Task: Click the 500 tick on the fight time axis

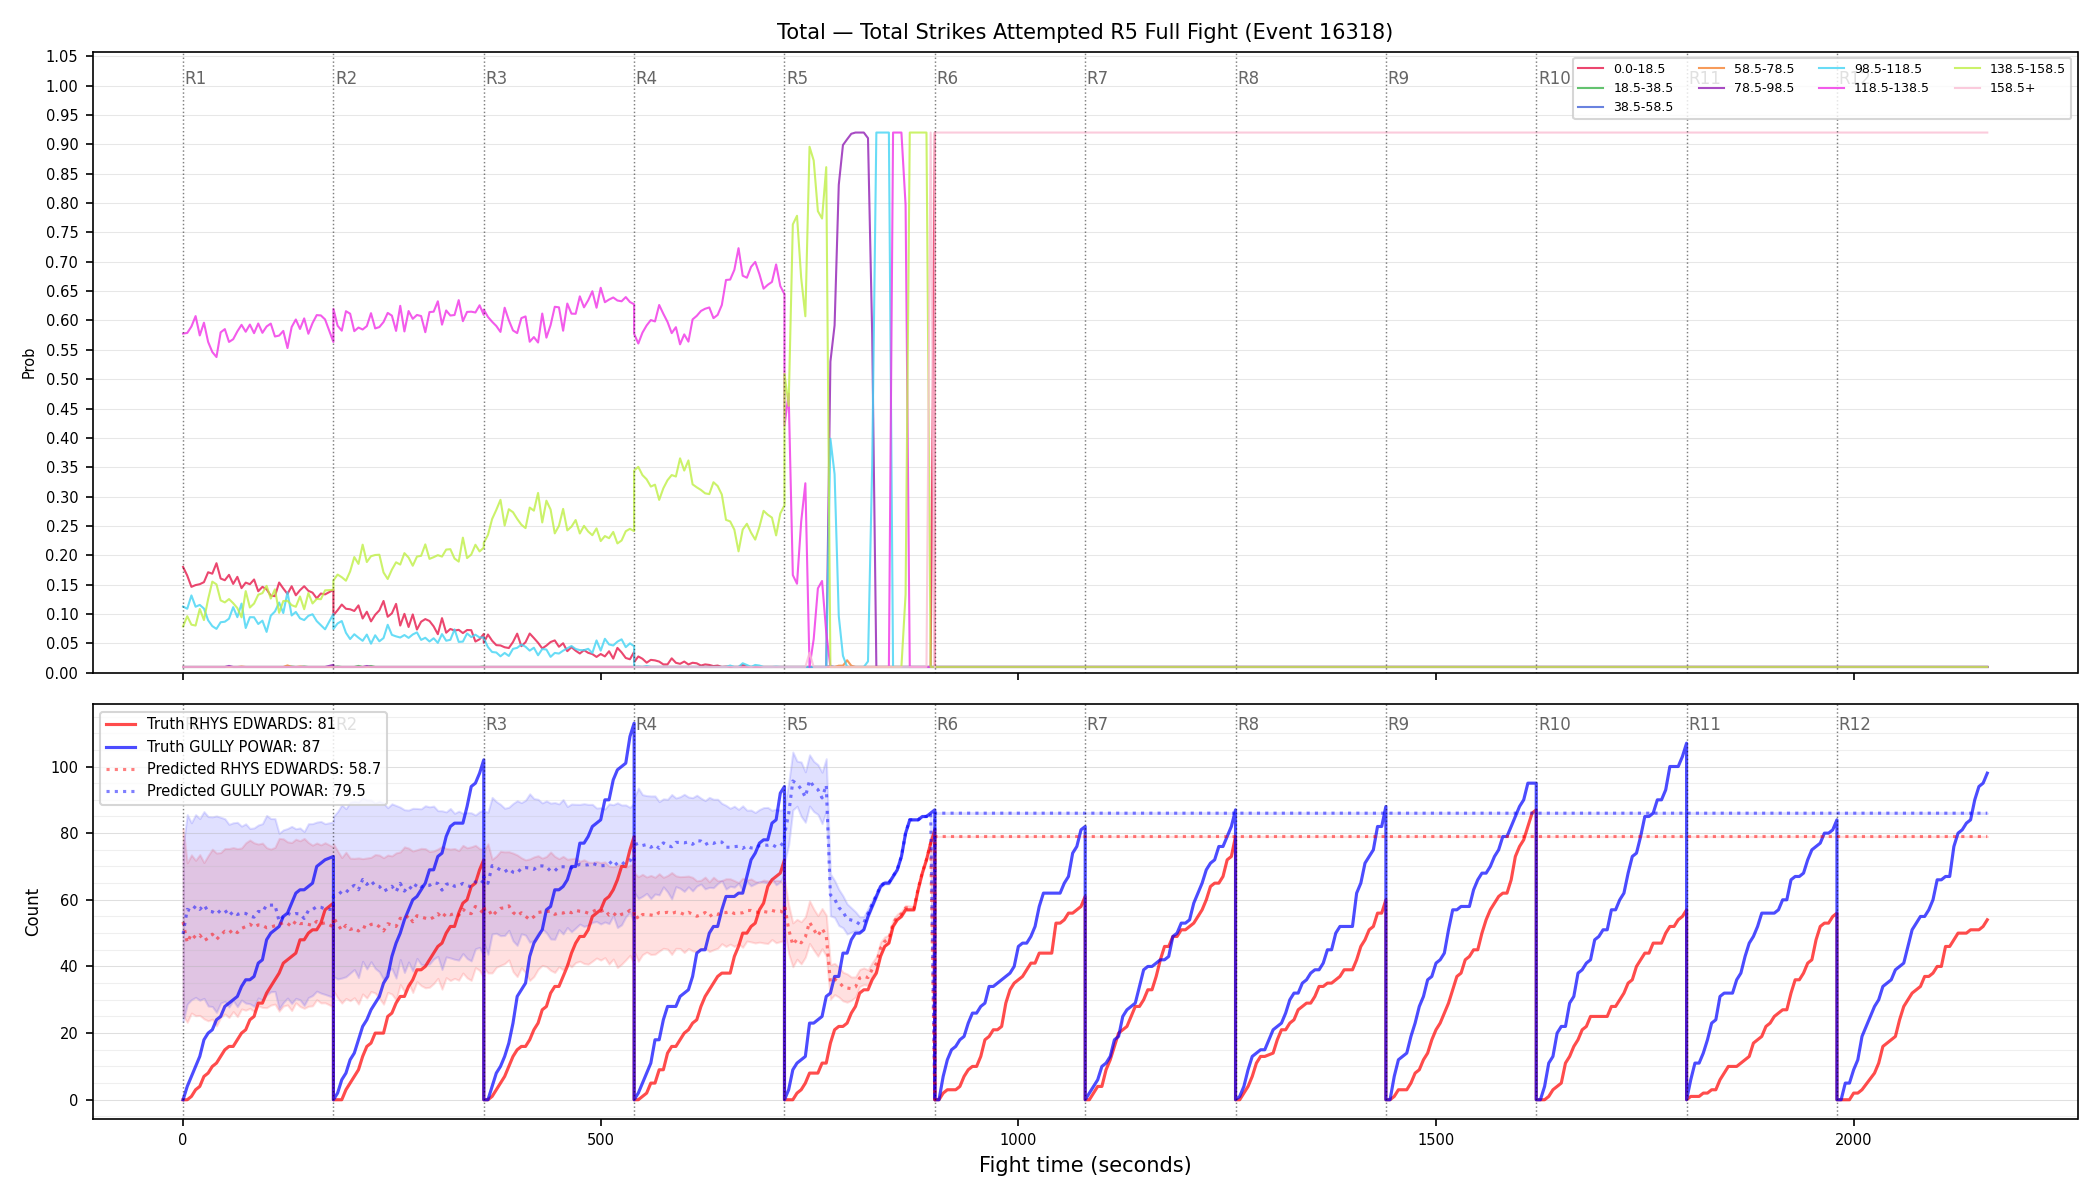Action: point(600,1139)
